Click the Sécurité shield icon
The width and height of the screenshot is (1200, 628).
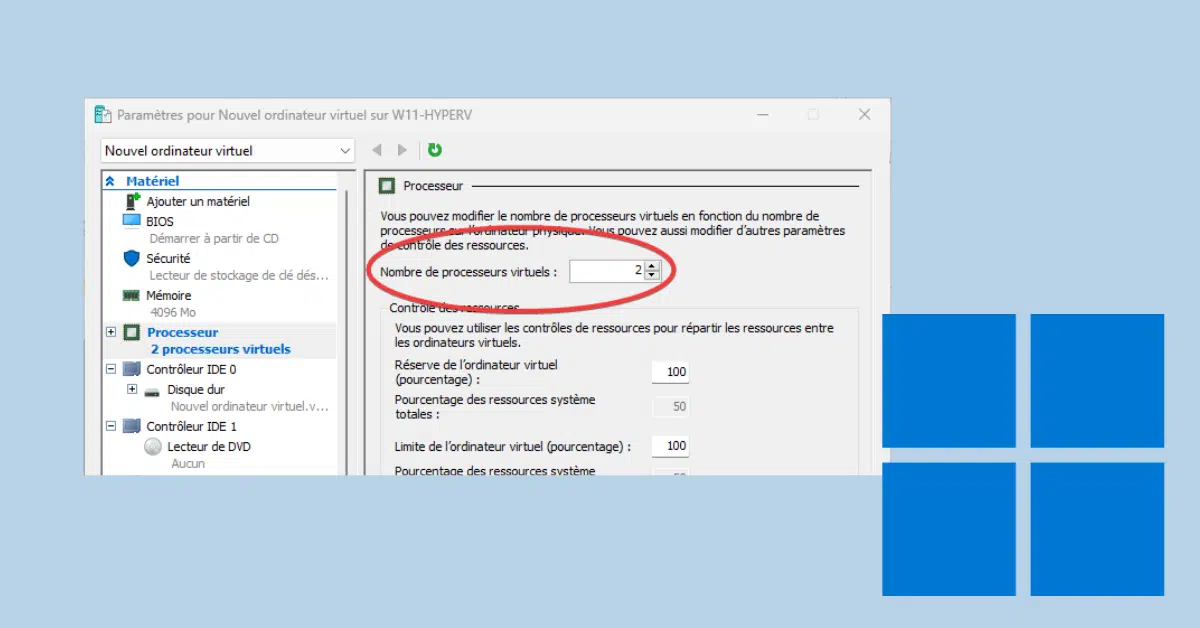point(131,258)
